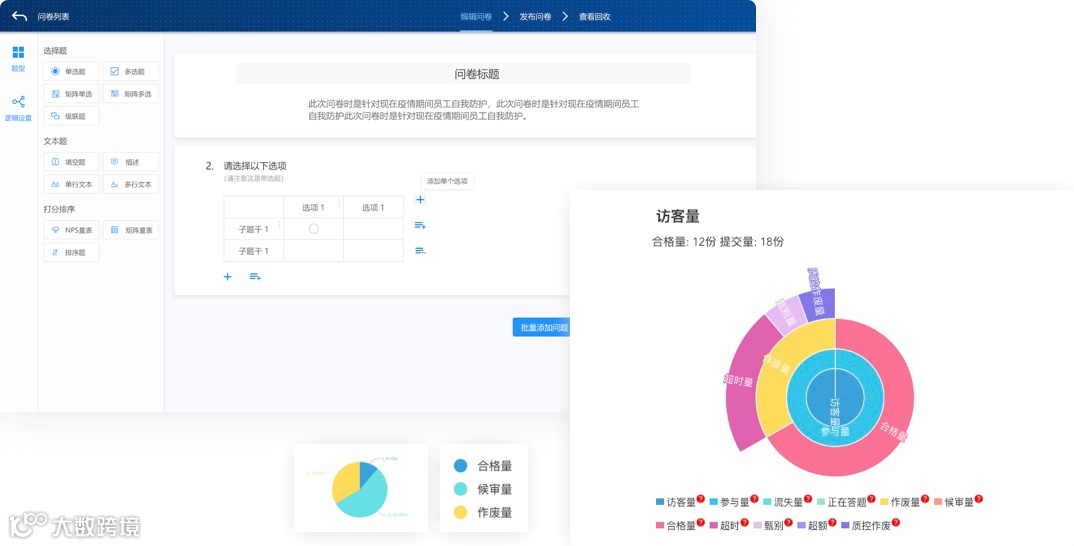Viewport: 1074px width, 546px height.
Task: Click the teal 候审量 dot in pie legend card
Action: click(460, 489)
